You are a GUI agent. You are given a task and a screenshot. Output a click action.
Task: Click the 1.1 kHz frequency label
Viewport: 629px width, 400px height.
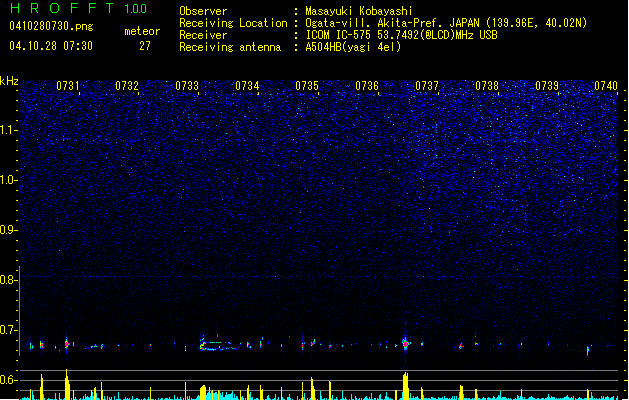[8, 130]
